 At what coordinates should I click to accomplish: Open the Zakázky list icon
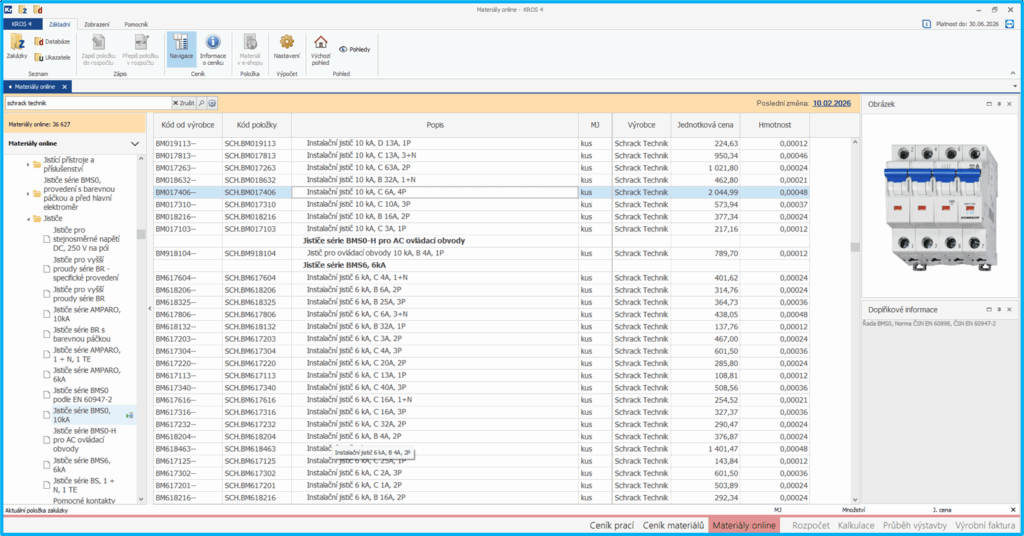[x=17, y=45]
